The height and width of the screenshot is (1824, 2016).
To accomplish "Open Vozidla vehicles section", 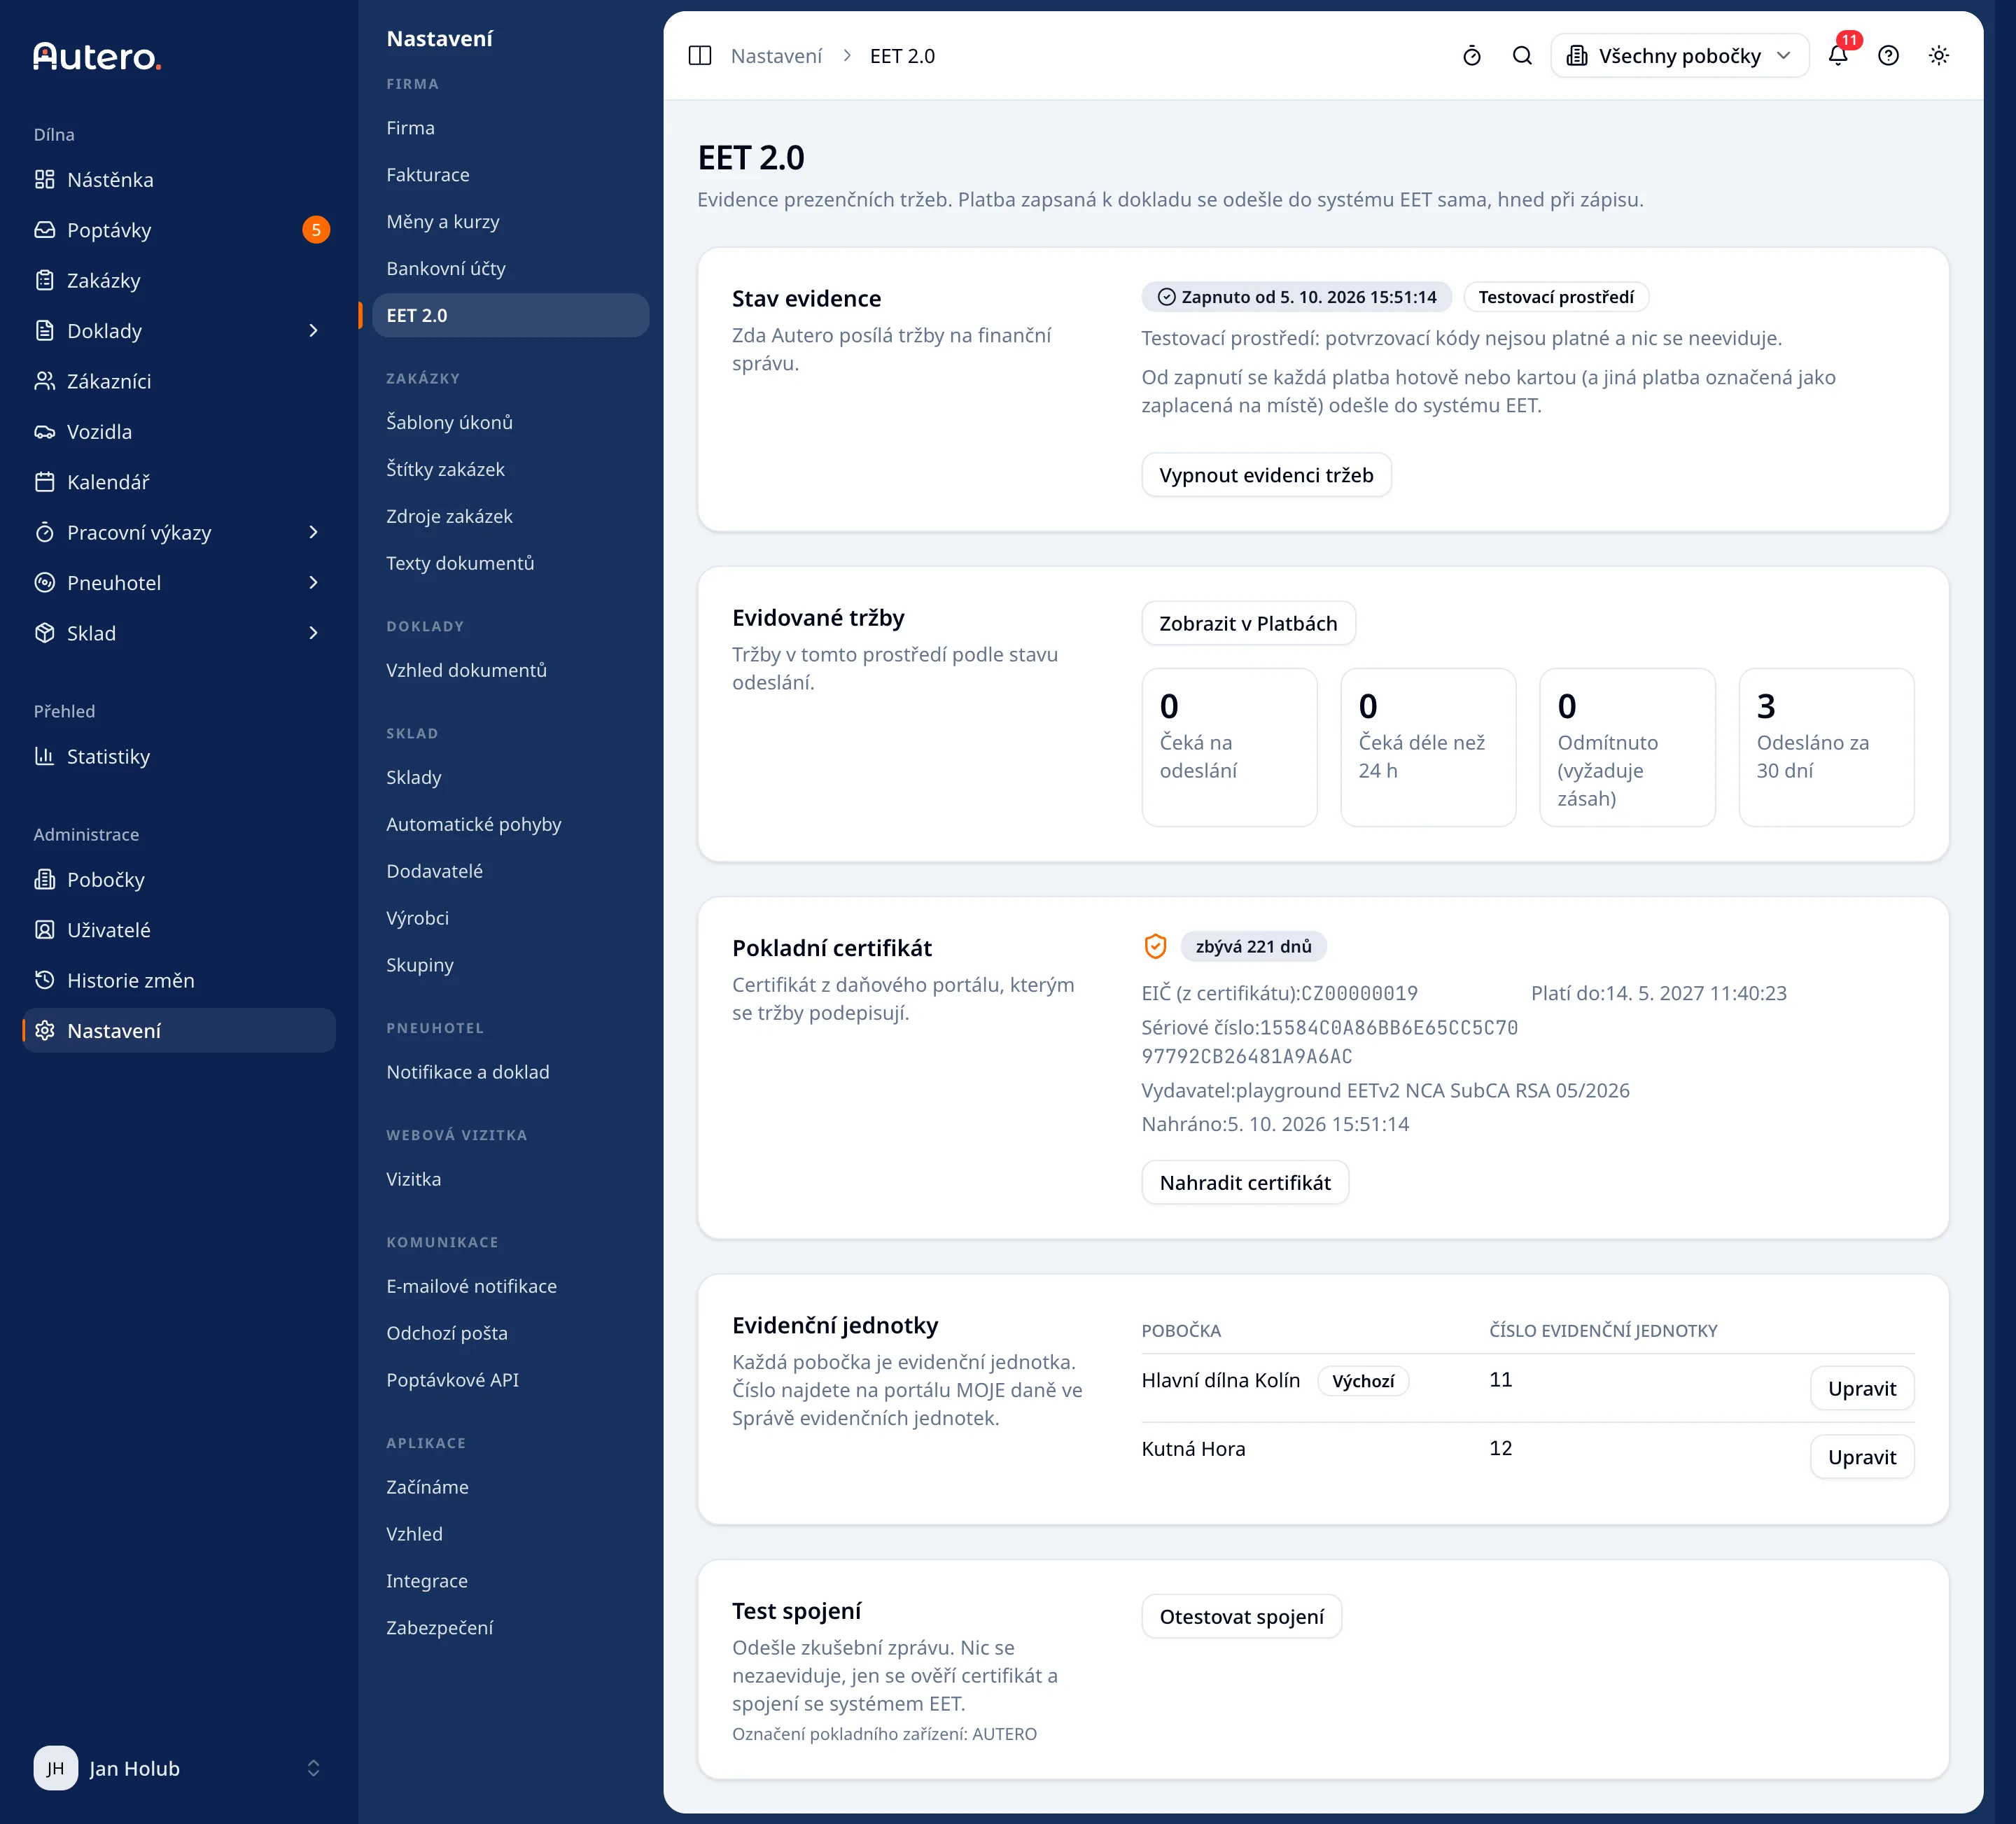I will 179,432.
